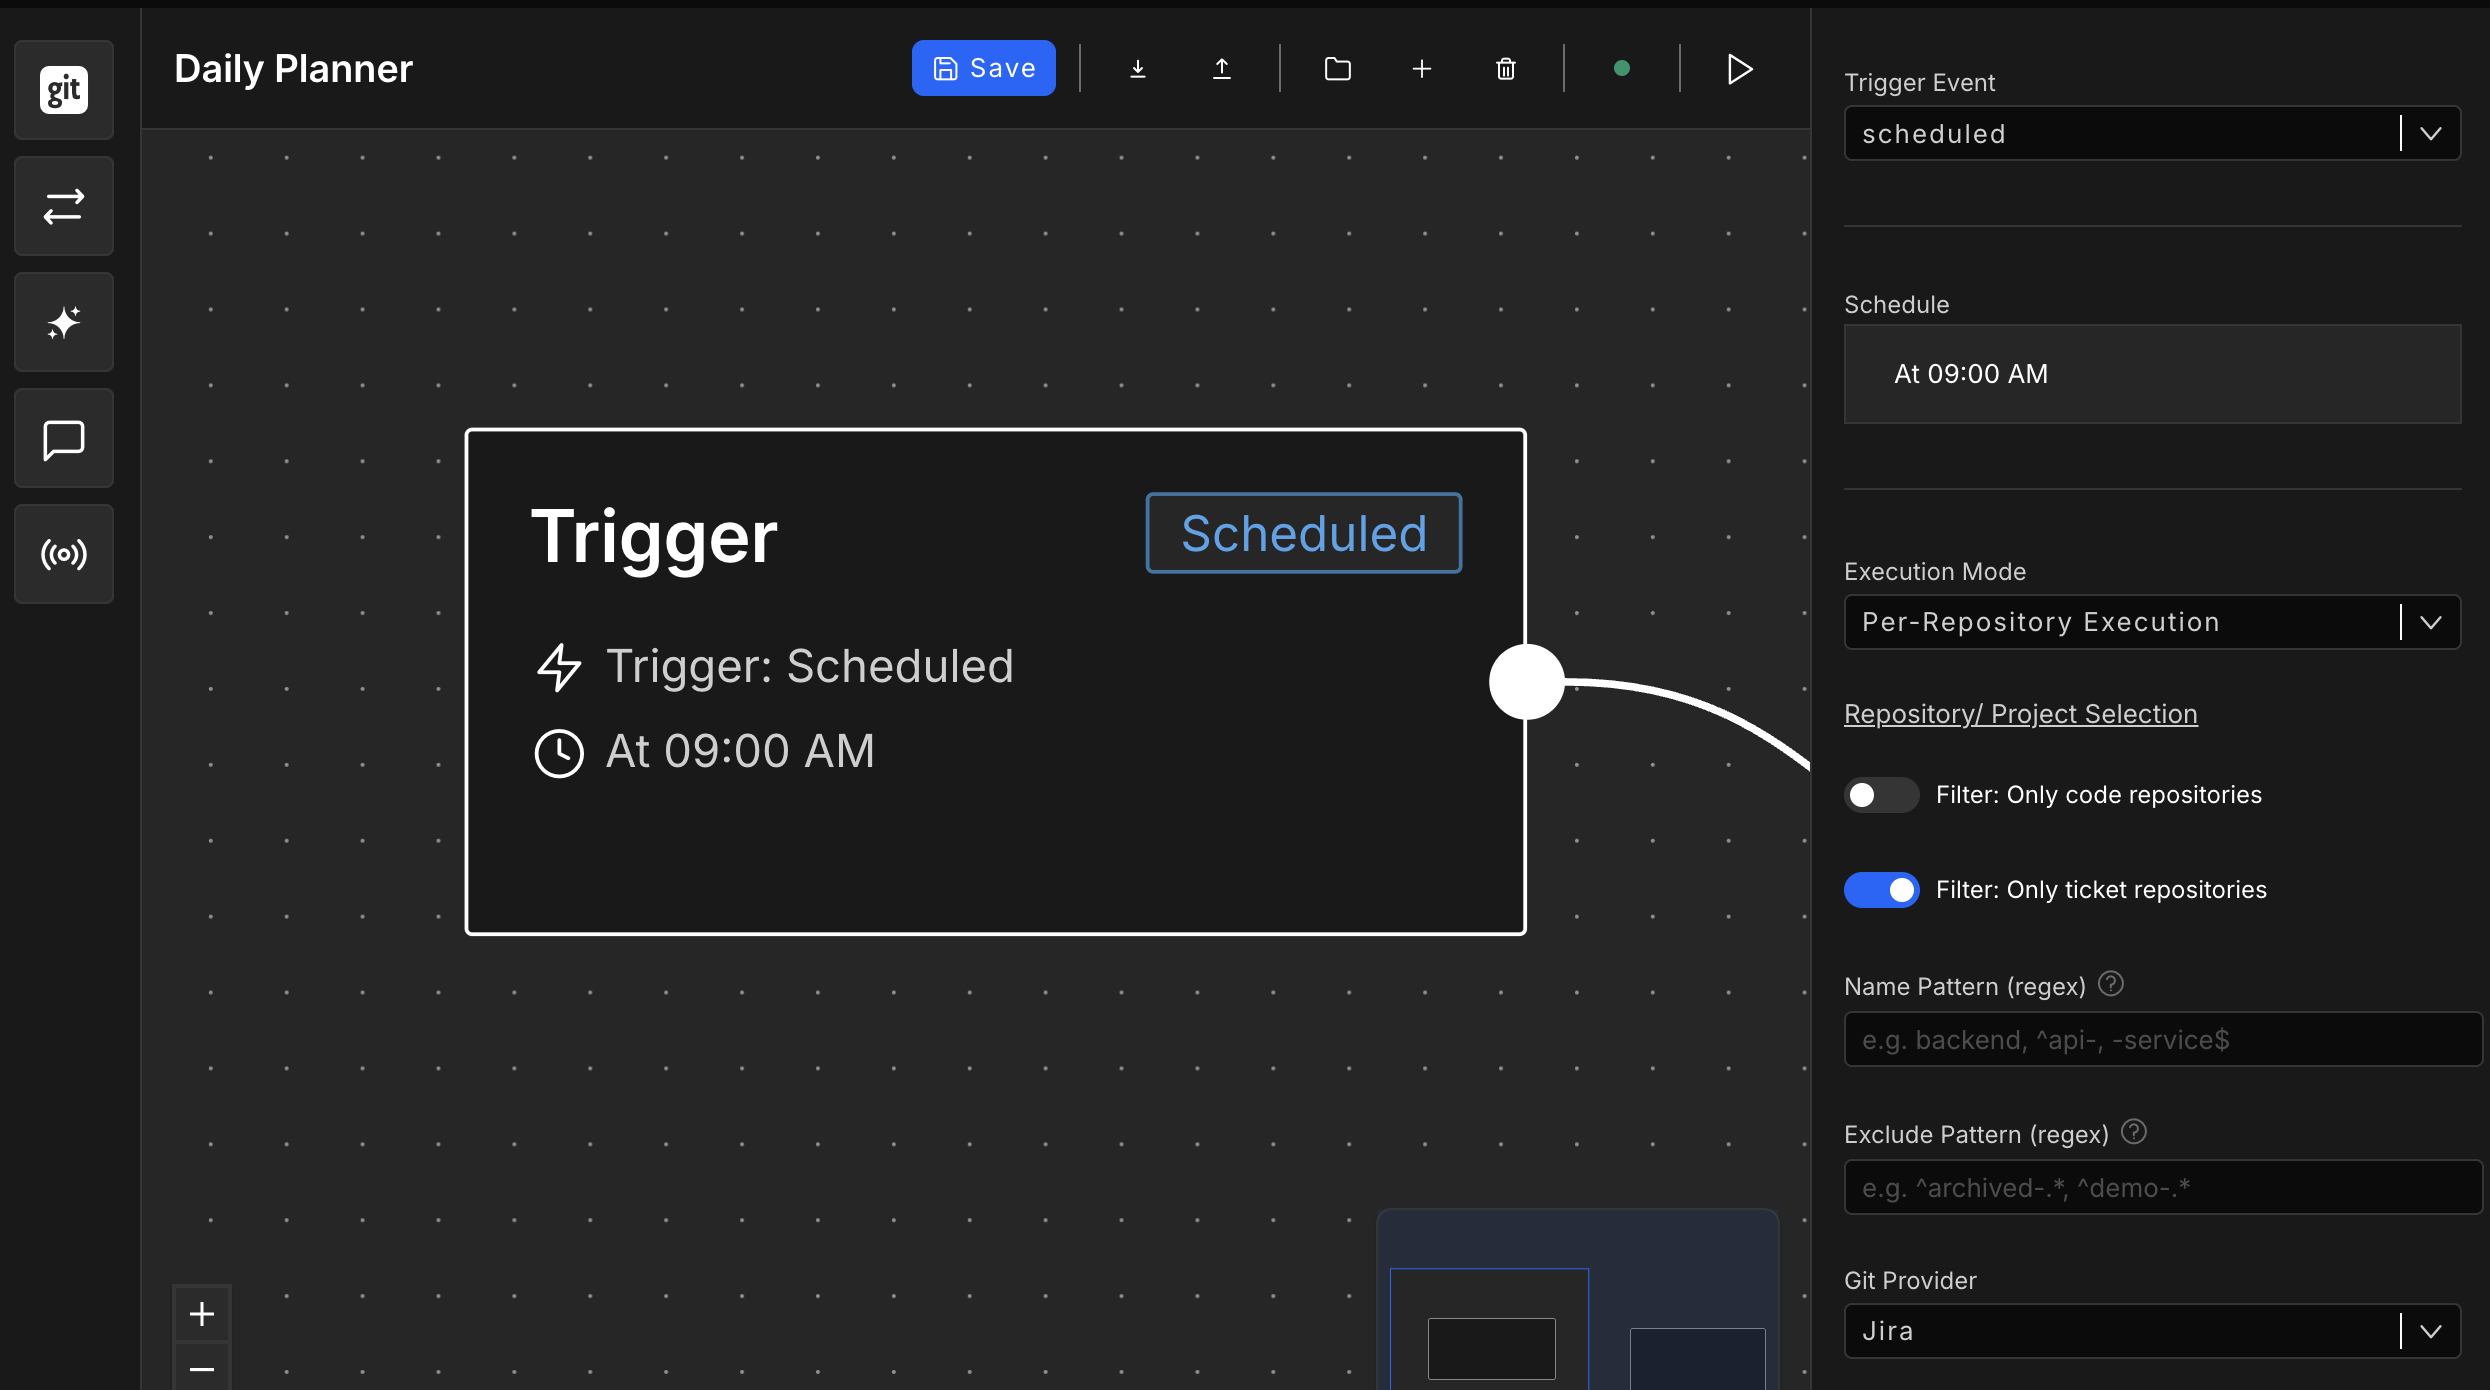Open Repository/ Project Selection link

pyautogui.click(x=2020, y=713)
